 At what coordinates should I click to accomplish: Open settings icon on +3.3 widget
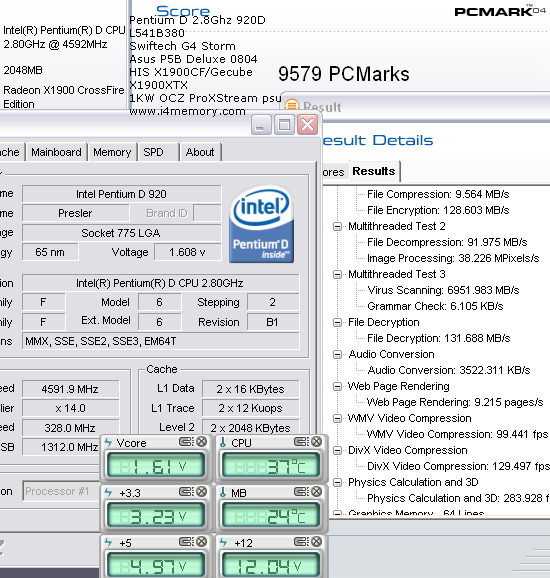tap(187, 492)
